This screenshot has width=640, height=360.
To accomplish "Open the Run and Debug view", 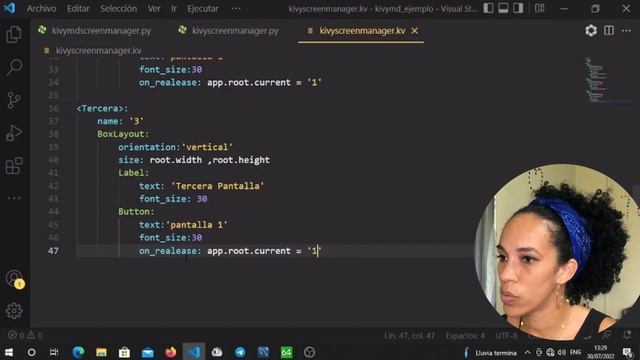I will [x=14, y=133].
